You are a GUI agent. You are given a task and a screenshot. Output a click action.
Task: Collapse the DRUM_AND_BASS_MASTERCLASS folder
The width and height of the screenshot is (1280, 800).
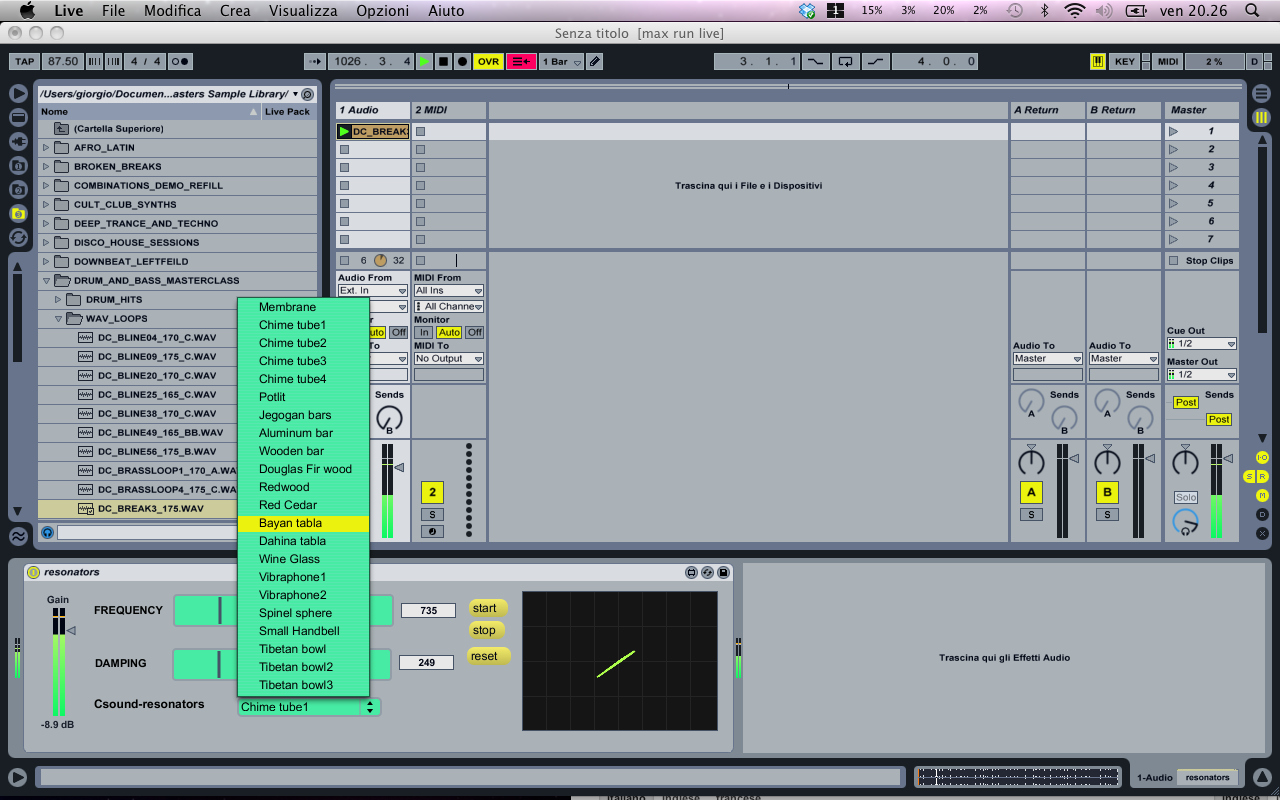click(46, 280)
